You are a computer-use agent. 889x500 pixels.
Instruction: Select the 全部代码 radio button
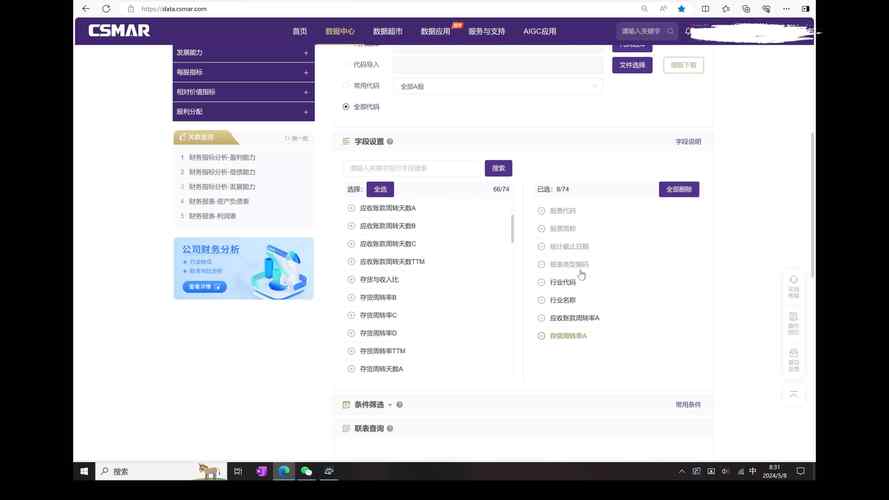coord(346,107)
